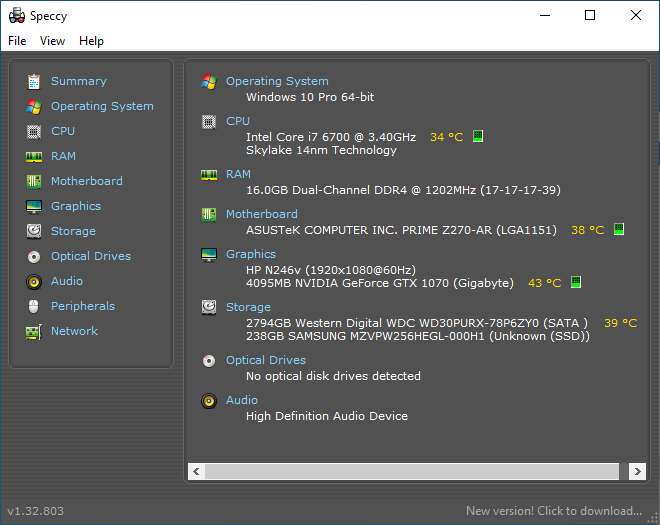Click the hard drive temperature 39 °C value
660x525 pixels.
620,323
